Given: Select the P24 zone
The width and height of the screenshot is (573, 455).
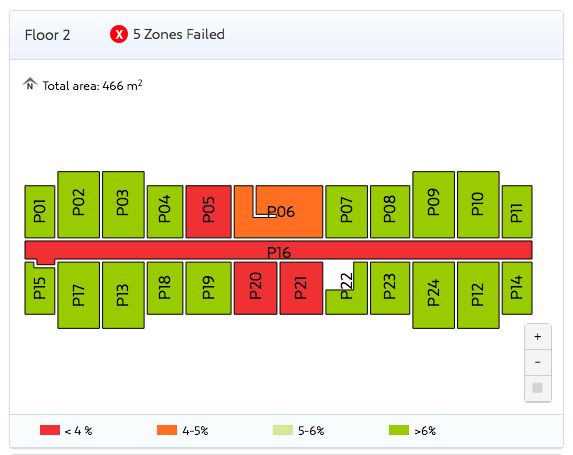Looking at the screenshot, I should coord(433,295).
